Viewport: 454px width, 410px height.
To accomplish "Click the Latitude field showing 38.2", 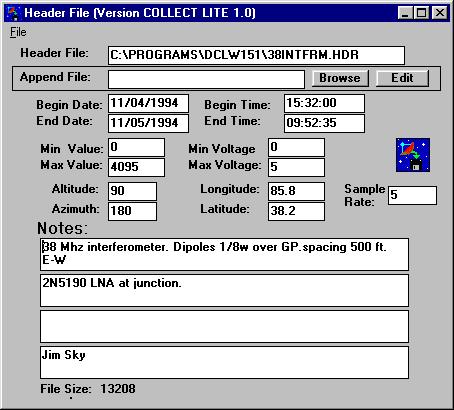I will coord(296,211).
